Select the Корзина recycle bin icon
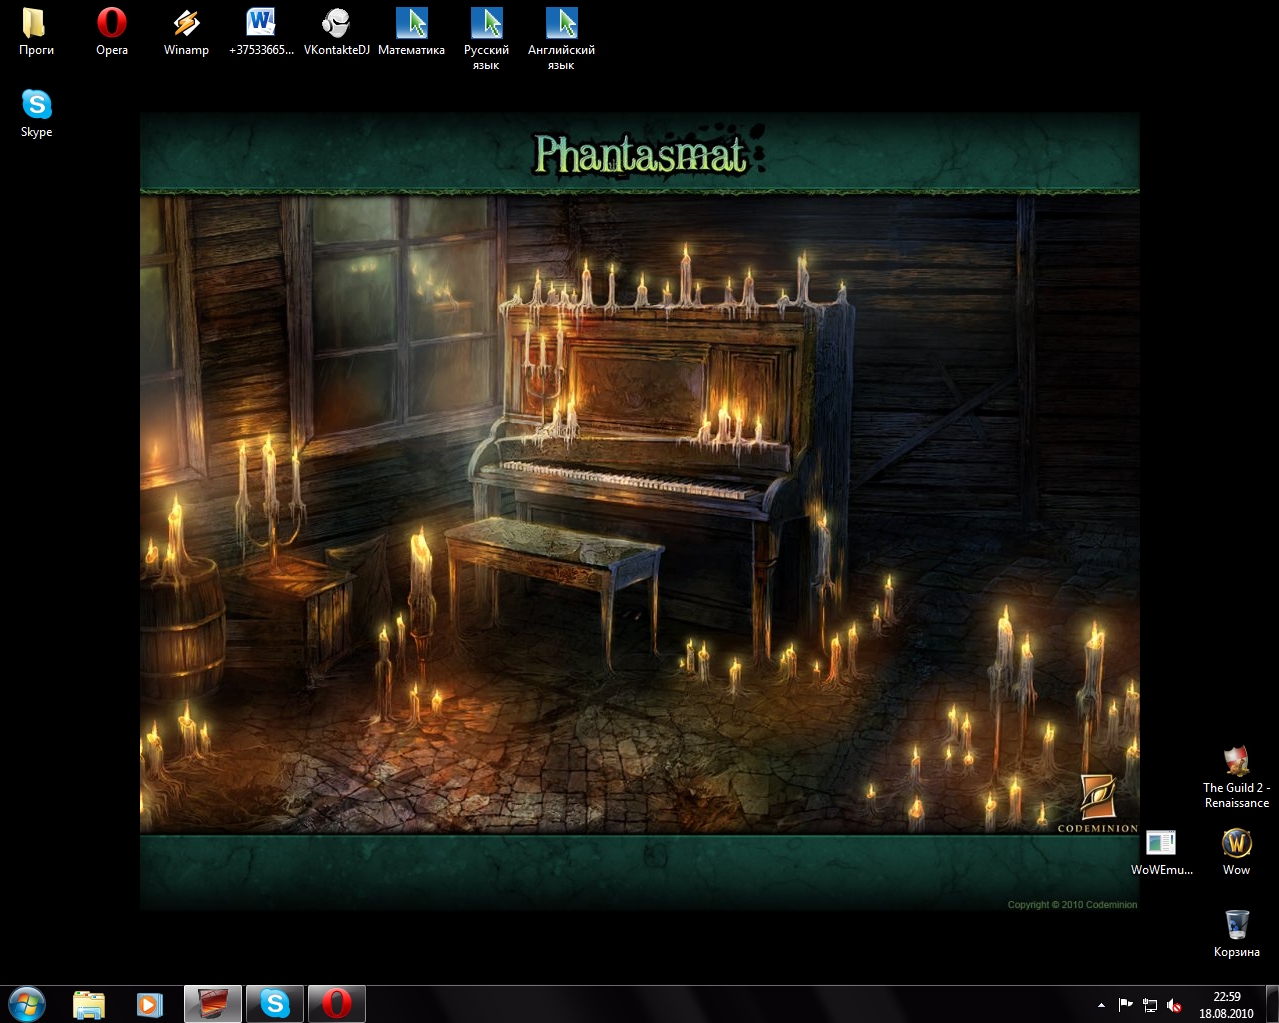1279x1023 pixels. (1237, 934)
